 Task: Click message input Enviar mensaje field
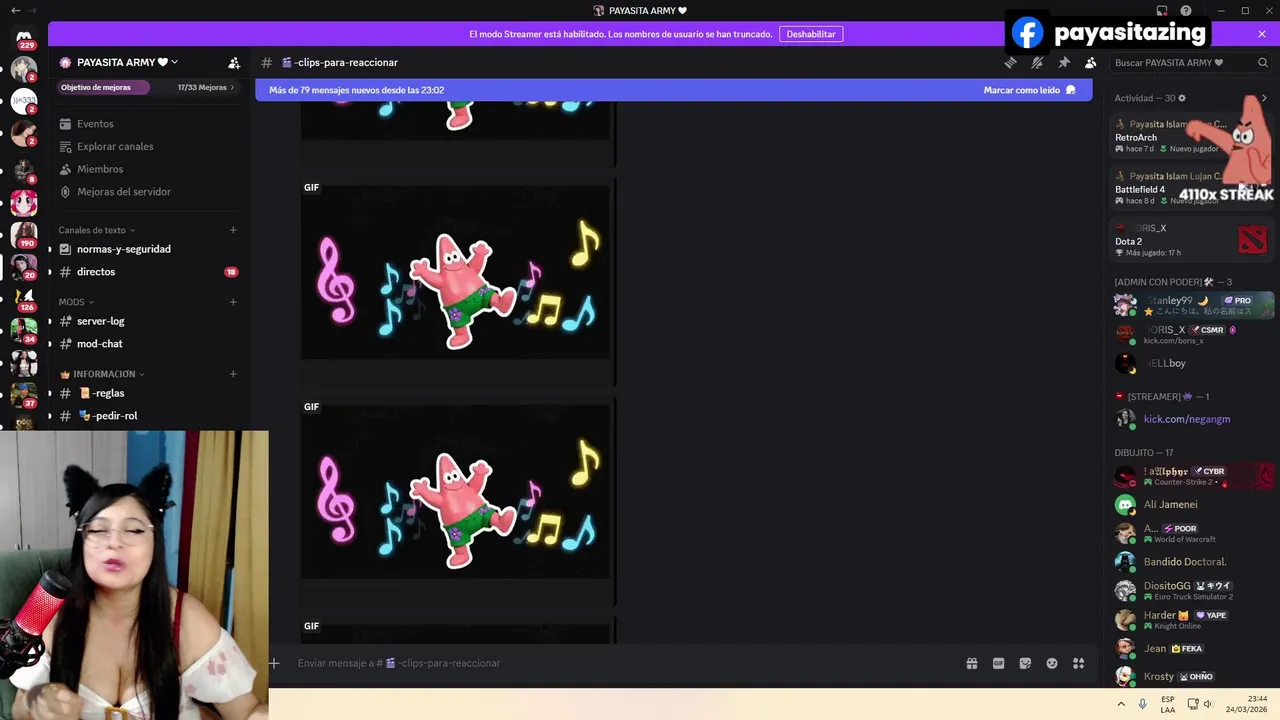coord(625,663)
